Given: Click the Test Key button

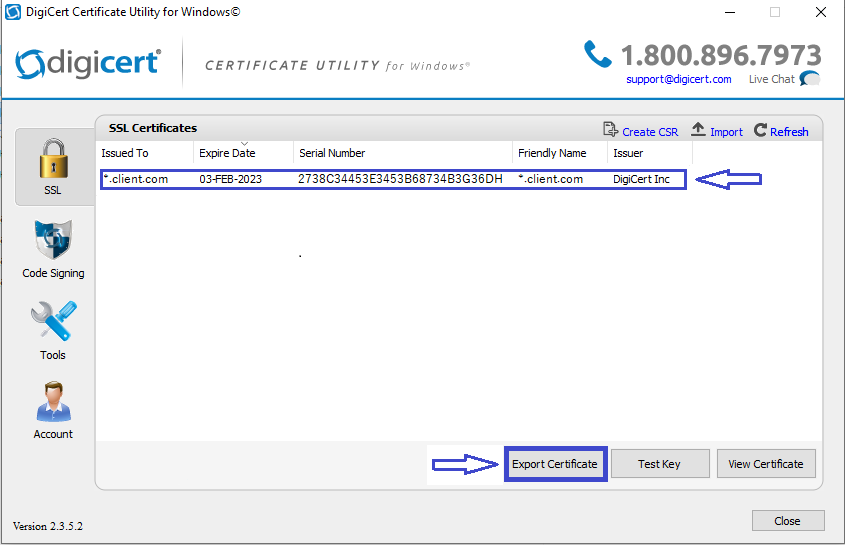Looking at the screenshot, I should pos(660,464).
